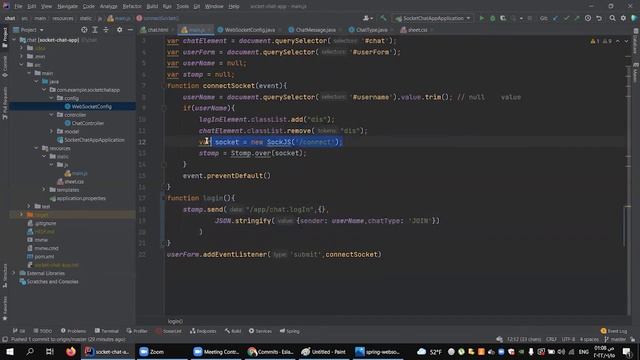Screen dimensions: 640x360
Task: Go to next highlighted error arrow
Action: click(626, 41)
